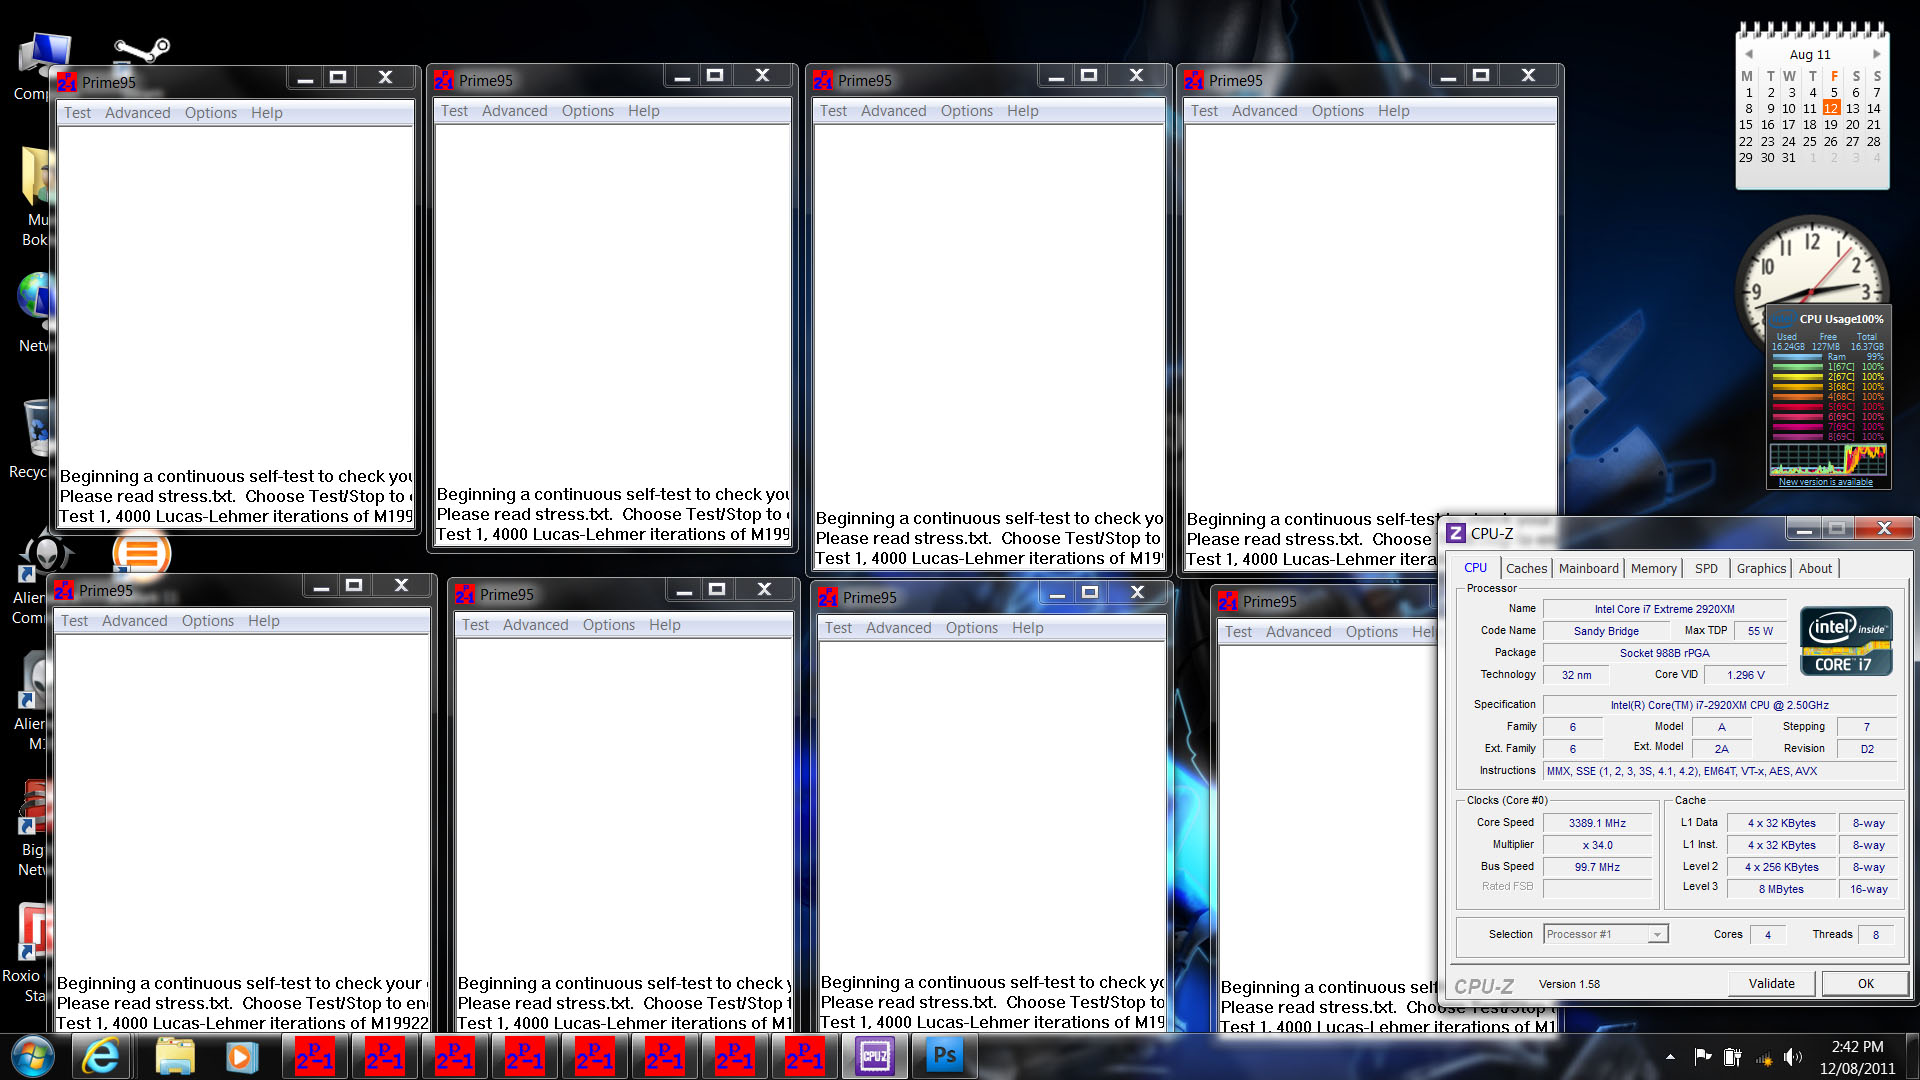
Task: Open the wireless network tray icon
Action: click(x=1764, y=1057)
